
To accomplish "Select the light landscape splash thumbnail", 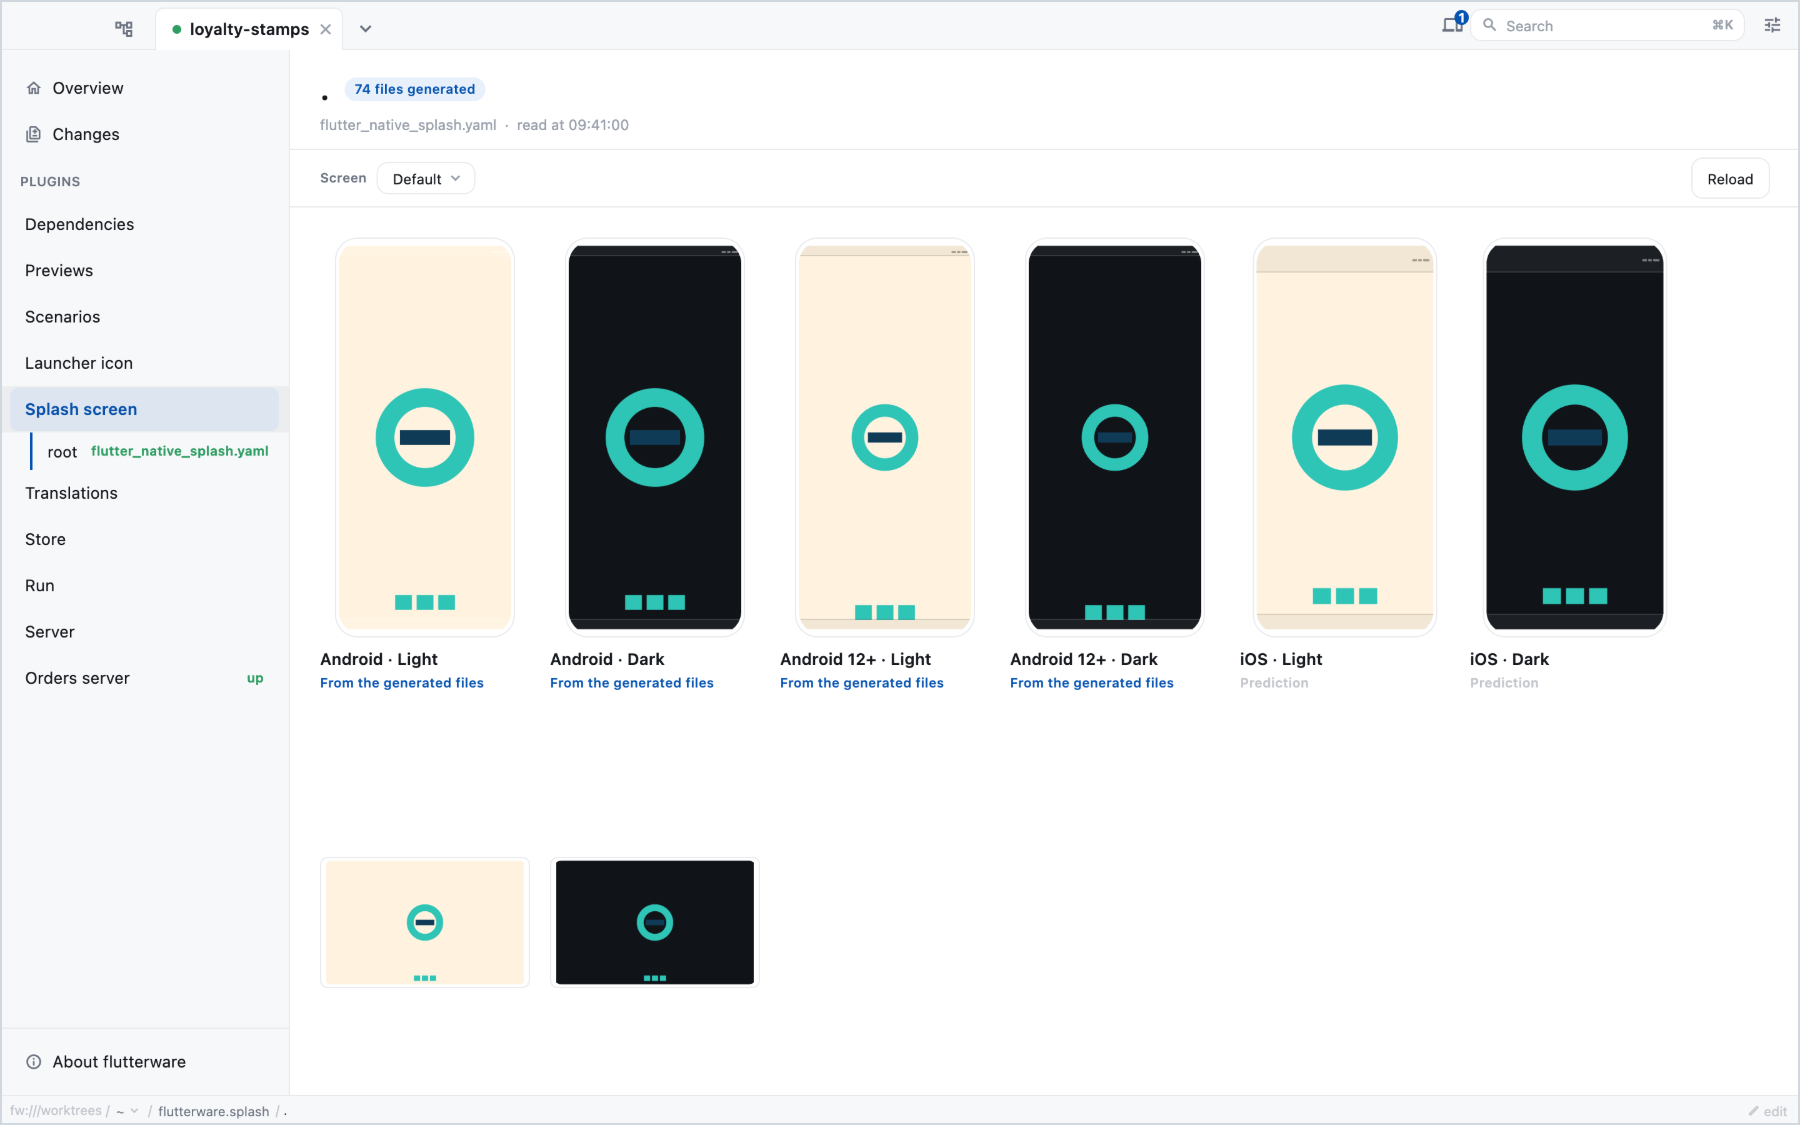I will [425, 922].
